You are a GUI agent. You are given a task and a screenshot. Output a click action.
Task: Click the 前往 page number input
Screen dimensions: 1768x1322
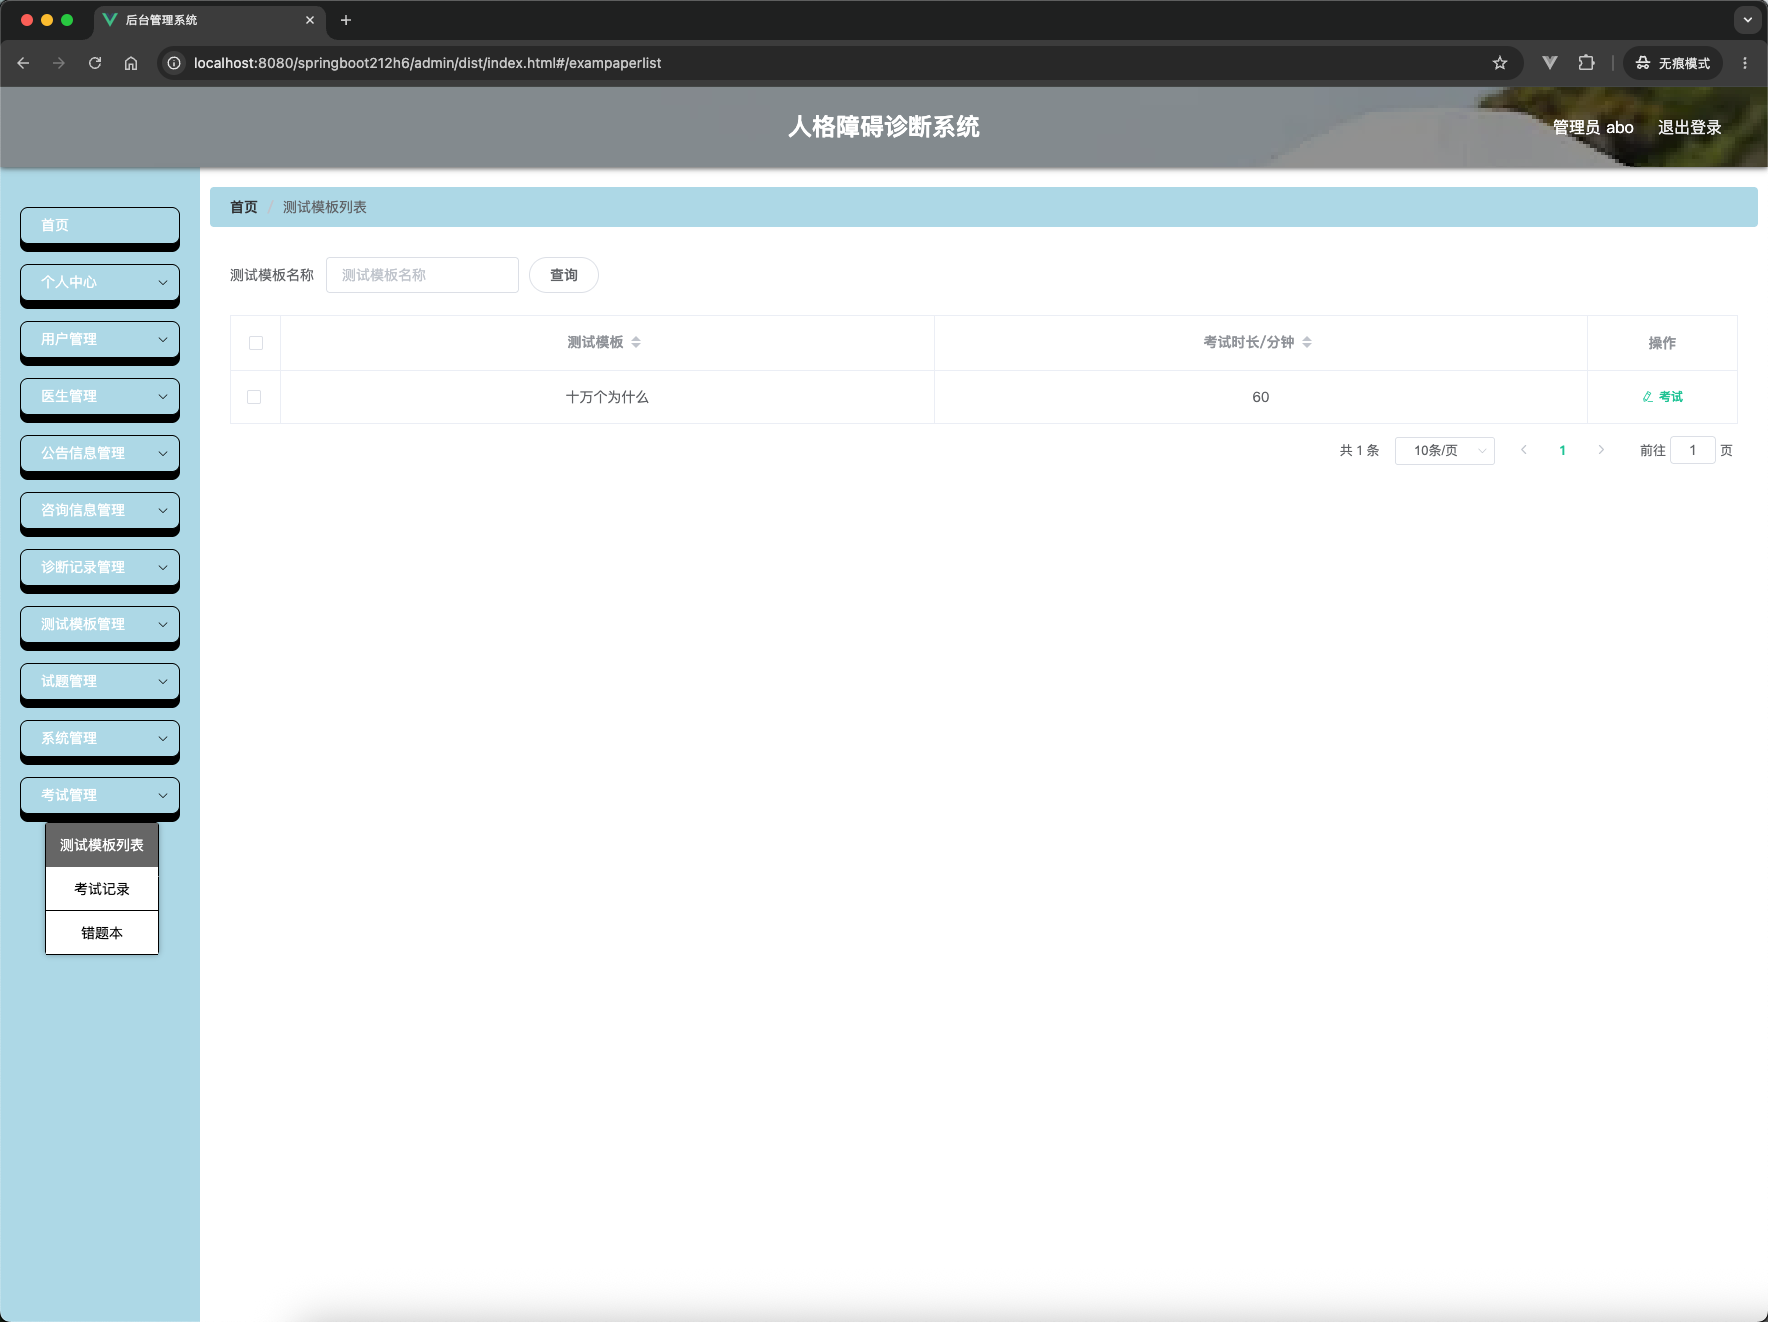(1693, 450)
